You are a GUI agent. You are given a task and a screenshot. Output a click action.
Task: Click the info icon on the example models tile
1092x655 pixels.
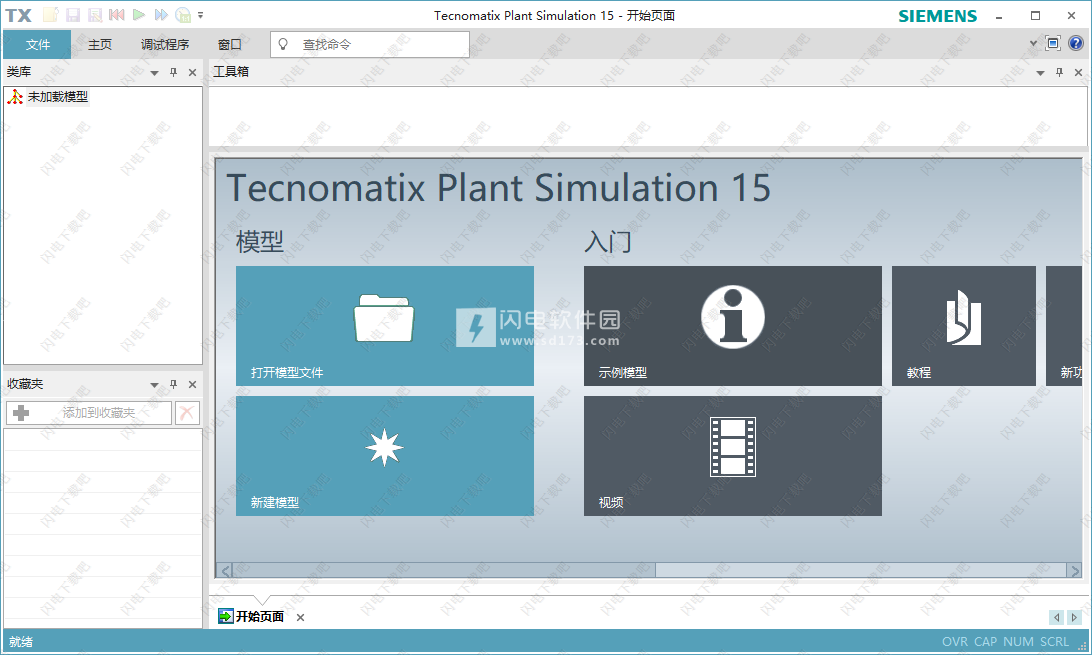[733, 317]
